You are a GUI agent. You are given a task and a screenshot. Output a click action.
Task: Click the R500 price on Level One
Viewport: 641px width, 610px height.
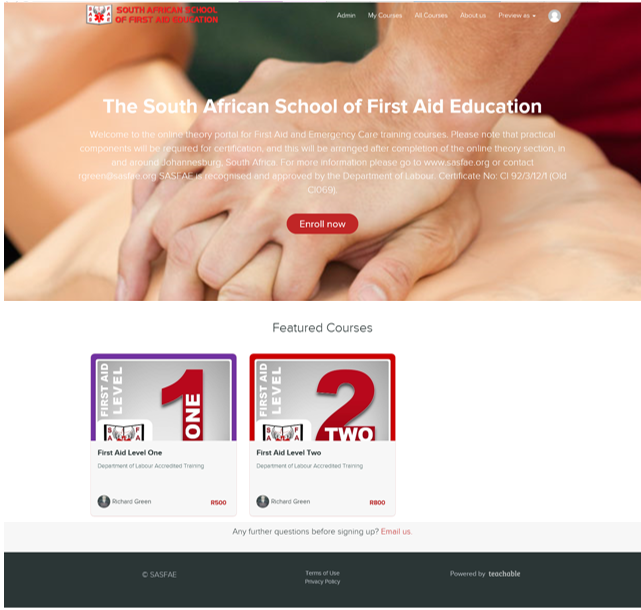[x=218, y=502]
